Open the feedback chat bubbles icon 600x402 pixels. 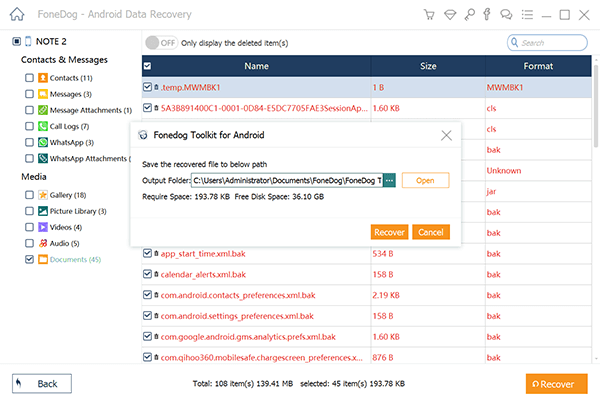pyautogui.click(x=506, y=15)
